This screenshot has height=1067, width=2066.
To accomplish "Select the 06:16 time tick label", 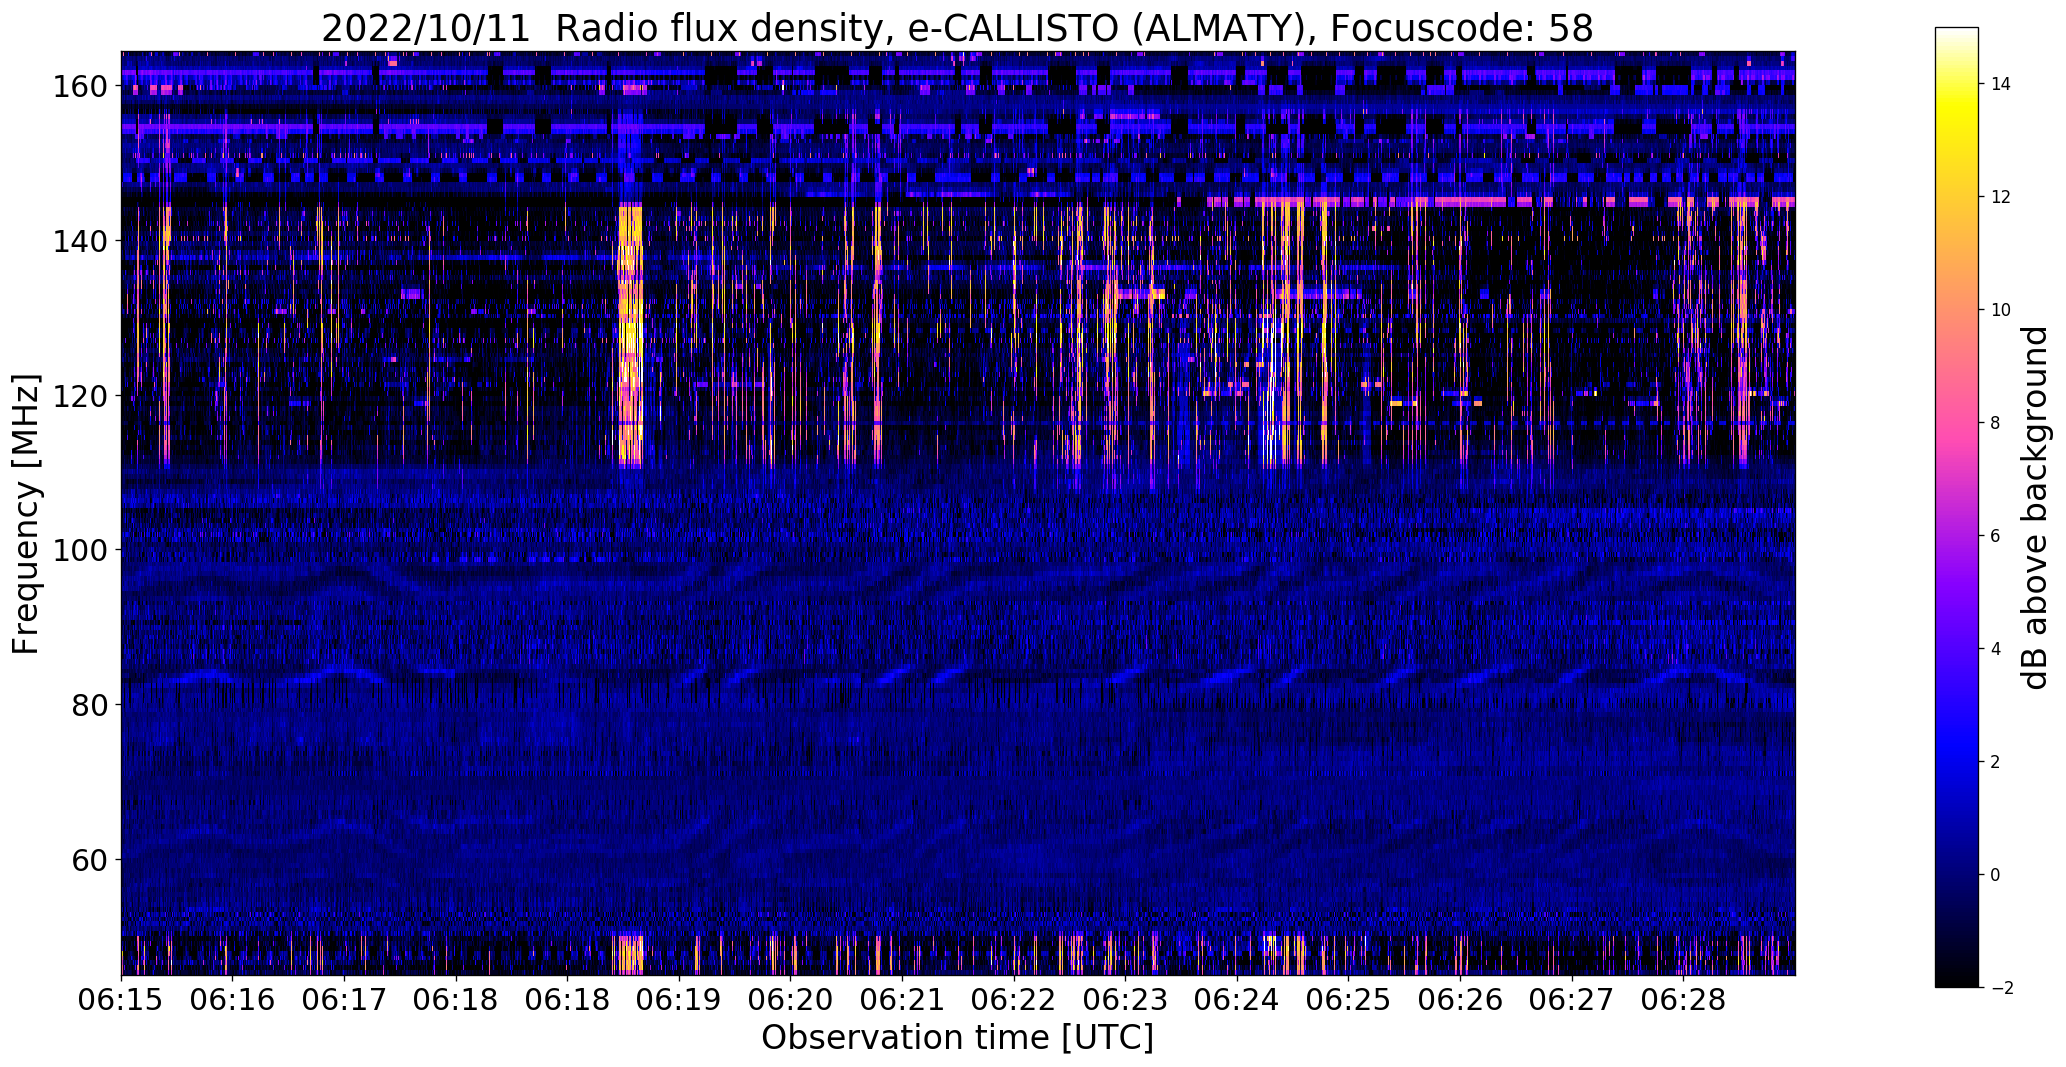I will tap(232, 1001).
